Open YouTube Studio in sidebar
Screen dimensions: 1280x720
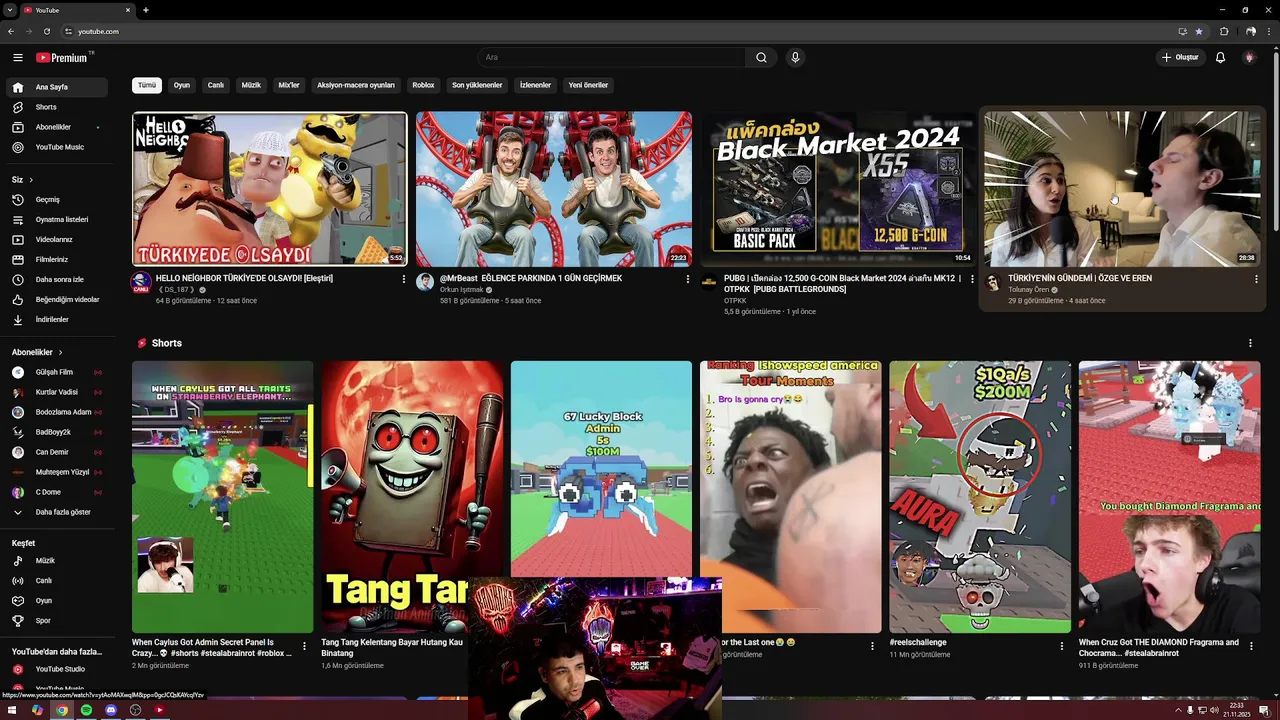click(56, 669)
